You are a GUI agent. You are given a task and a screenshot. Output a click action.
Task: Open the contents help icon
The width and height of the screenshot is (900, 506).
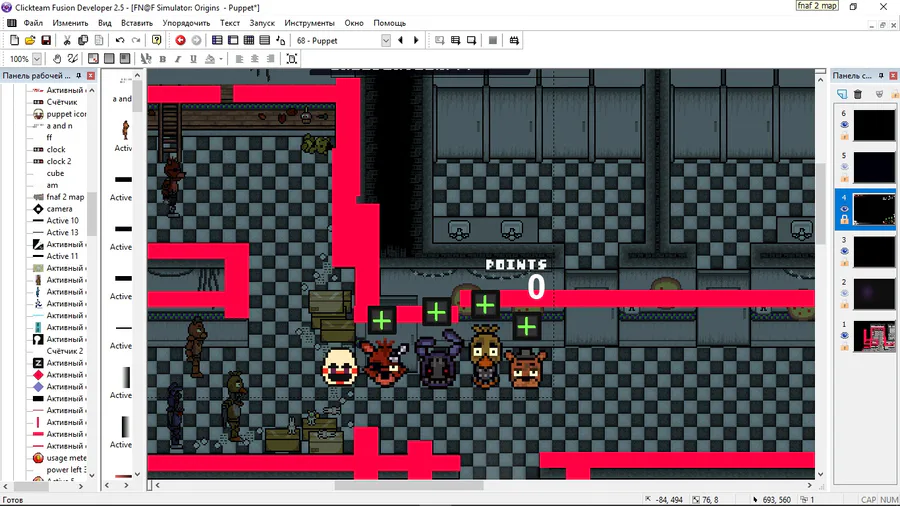coord(156,40)
